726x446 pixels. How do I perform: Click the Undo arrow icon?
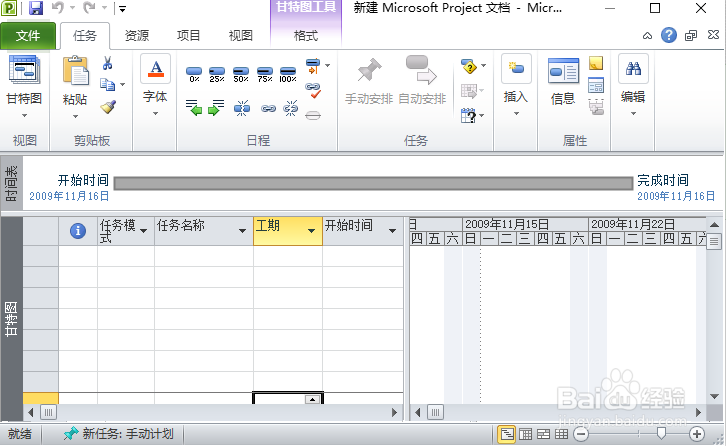(57, 7)
